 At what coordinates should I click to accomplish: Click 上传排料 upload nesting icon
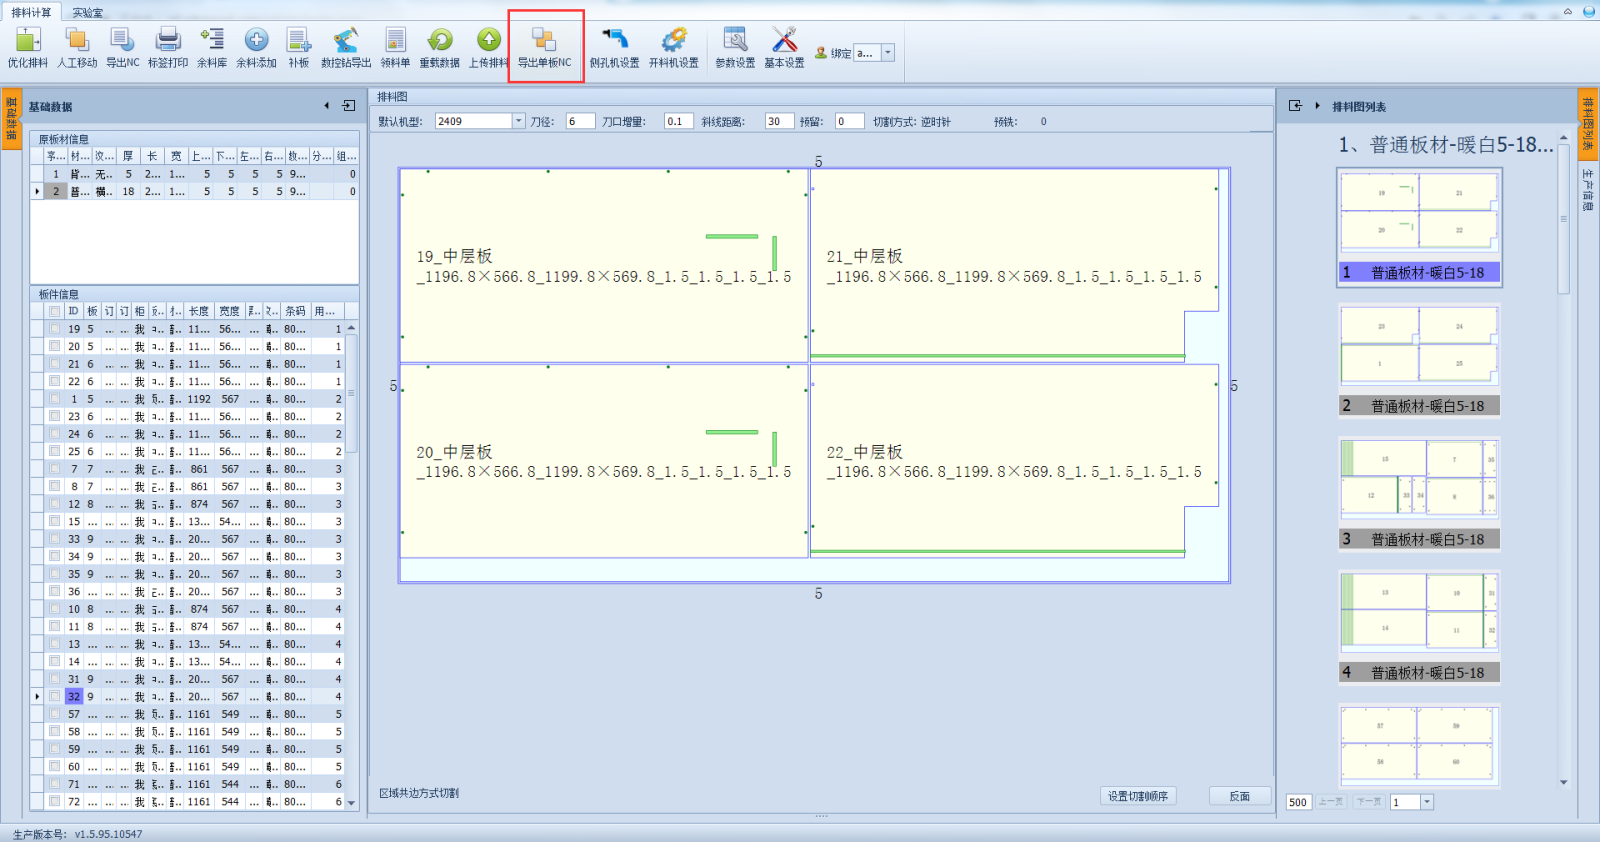click(489, 47)
